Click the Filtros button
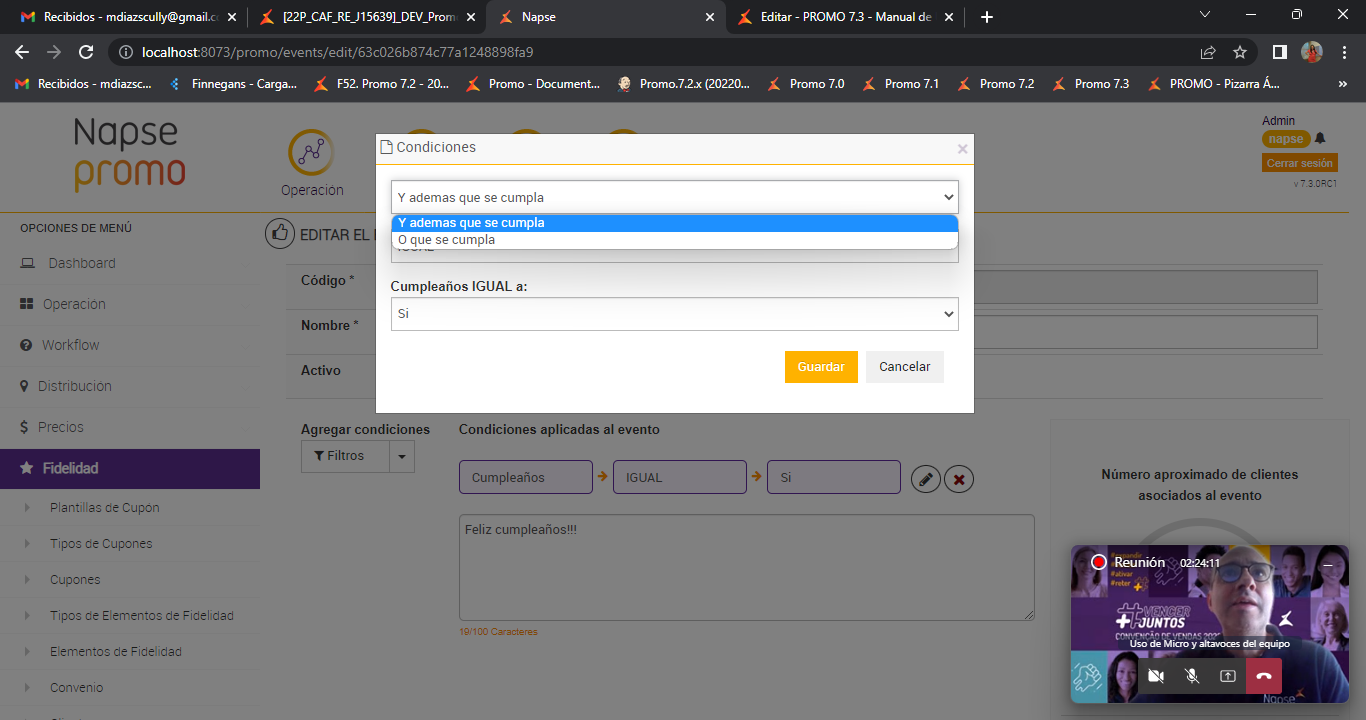Screen dimensions: 1366x720 345,456
